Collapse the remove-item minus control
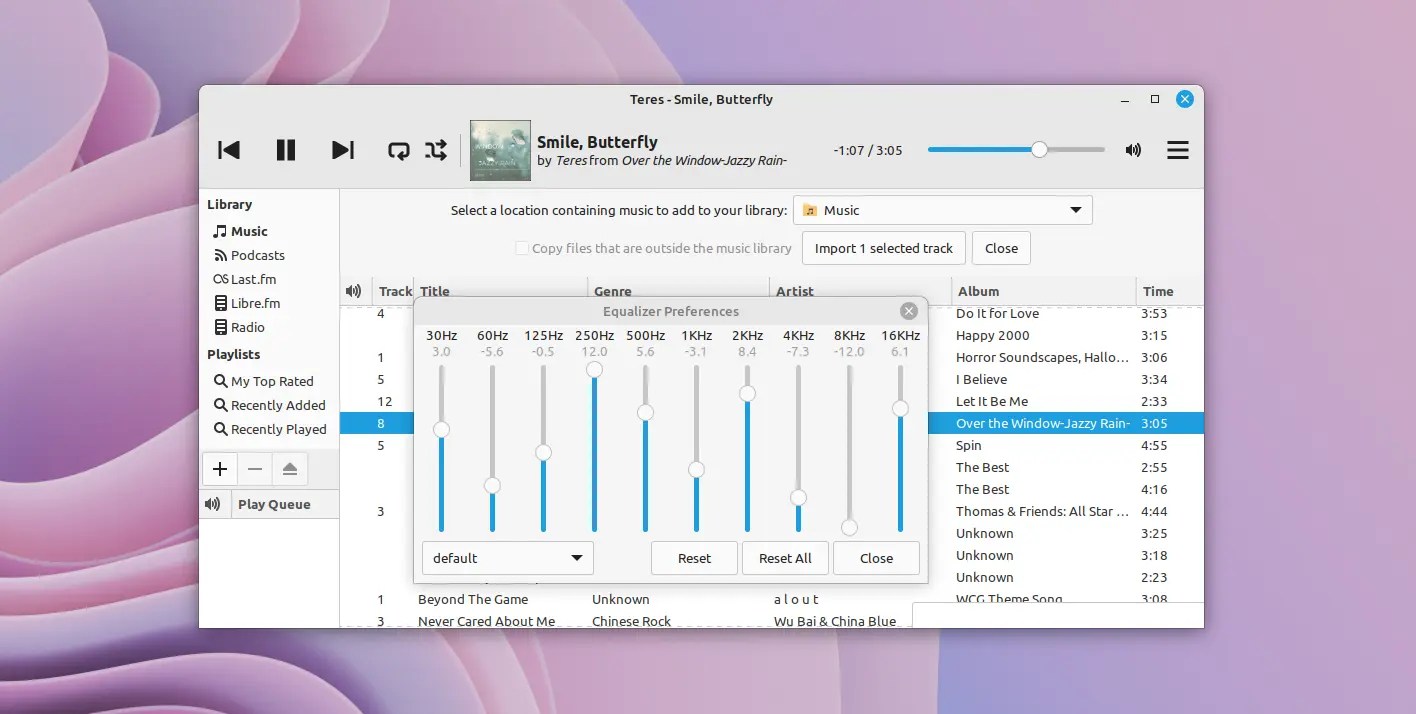1416x714 pixels. click(254, 468)
